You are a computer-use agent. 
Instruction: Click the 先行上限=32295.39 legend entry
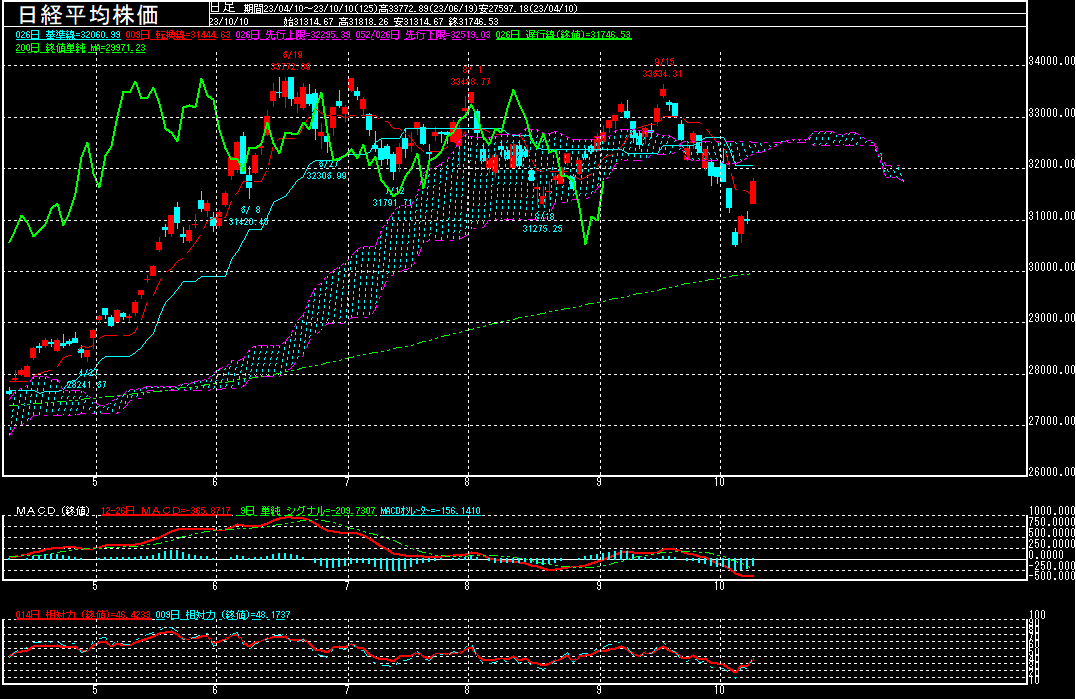pyautogui.click(x=293, y=35)
